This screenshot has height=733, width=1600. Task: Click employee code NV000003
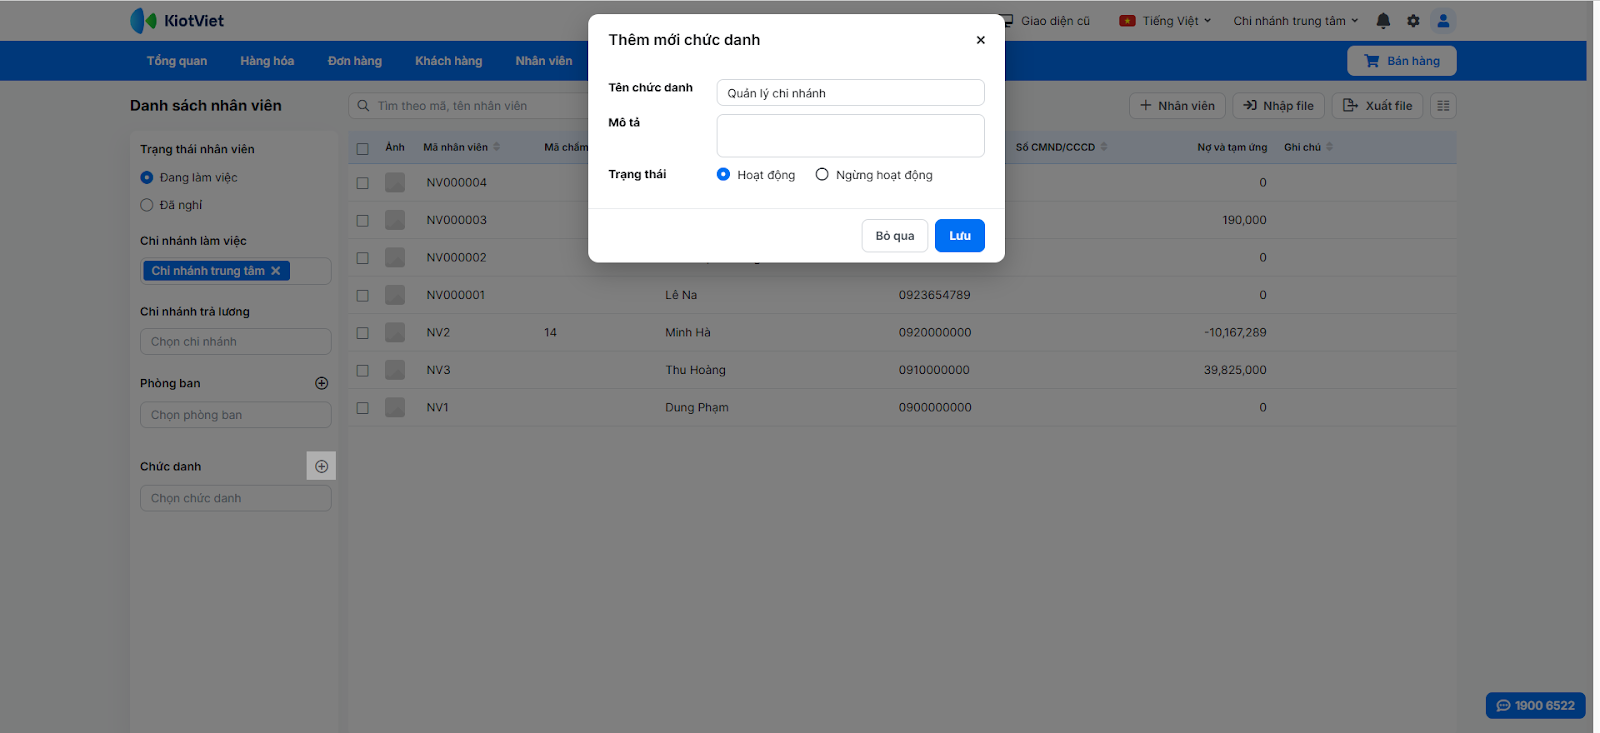pyautogui.click(x=456, y=220)
